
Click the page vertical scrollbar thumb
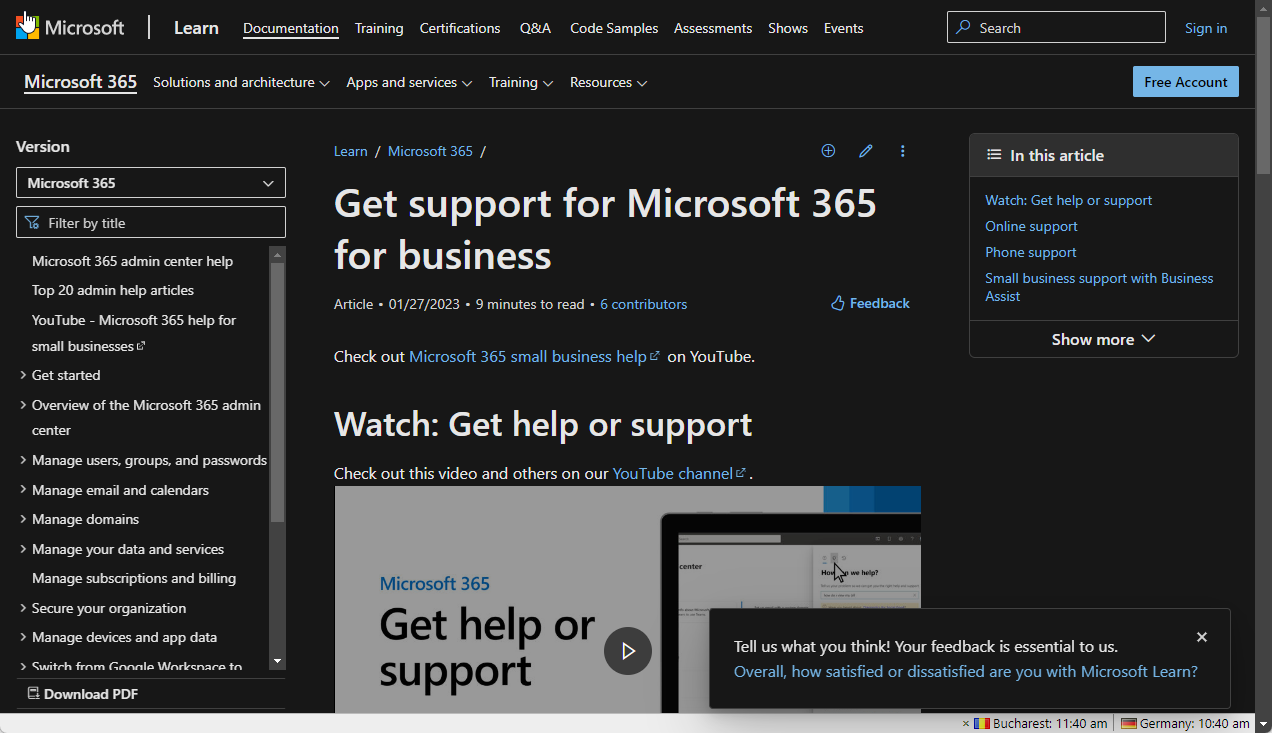pos(1263,95)
